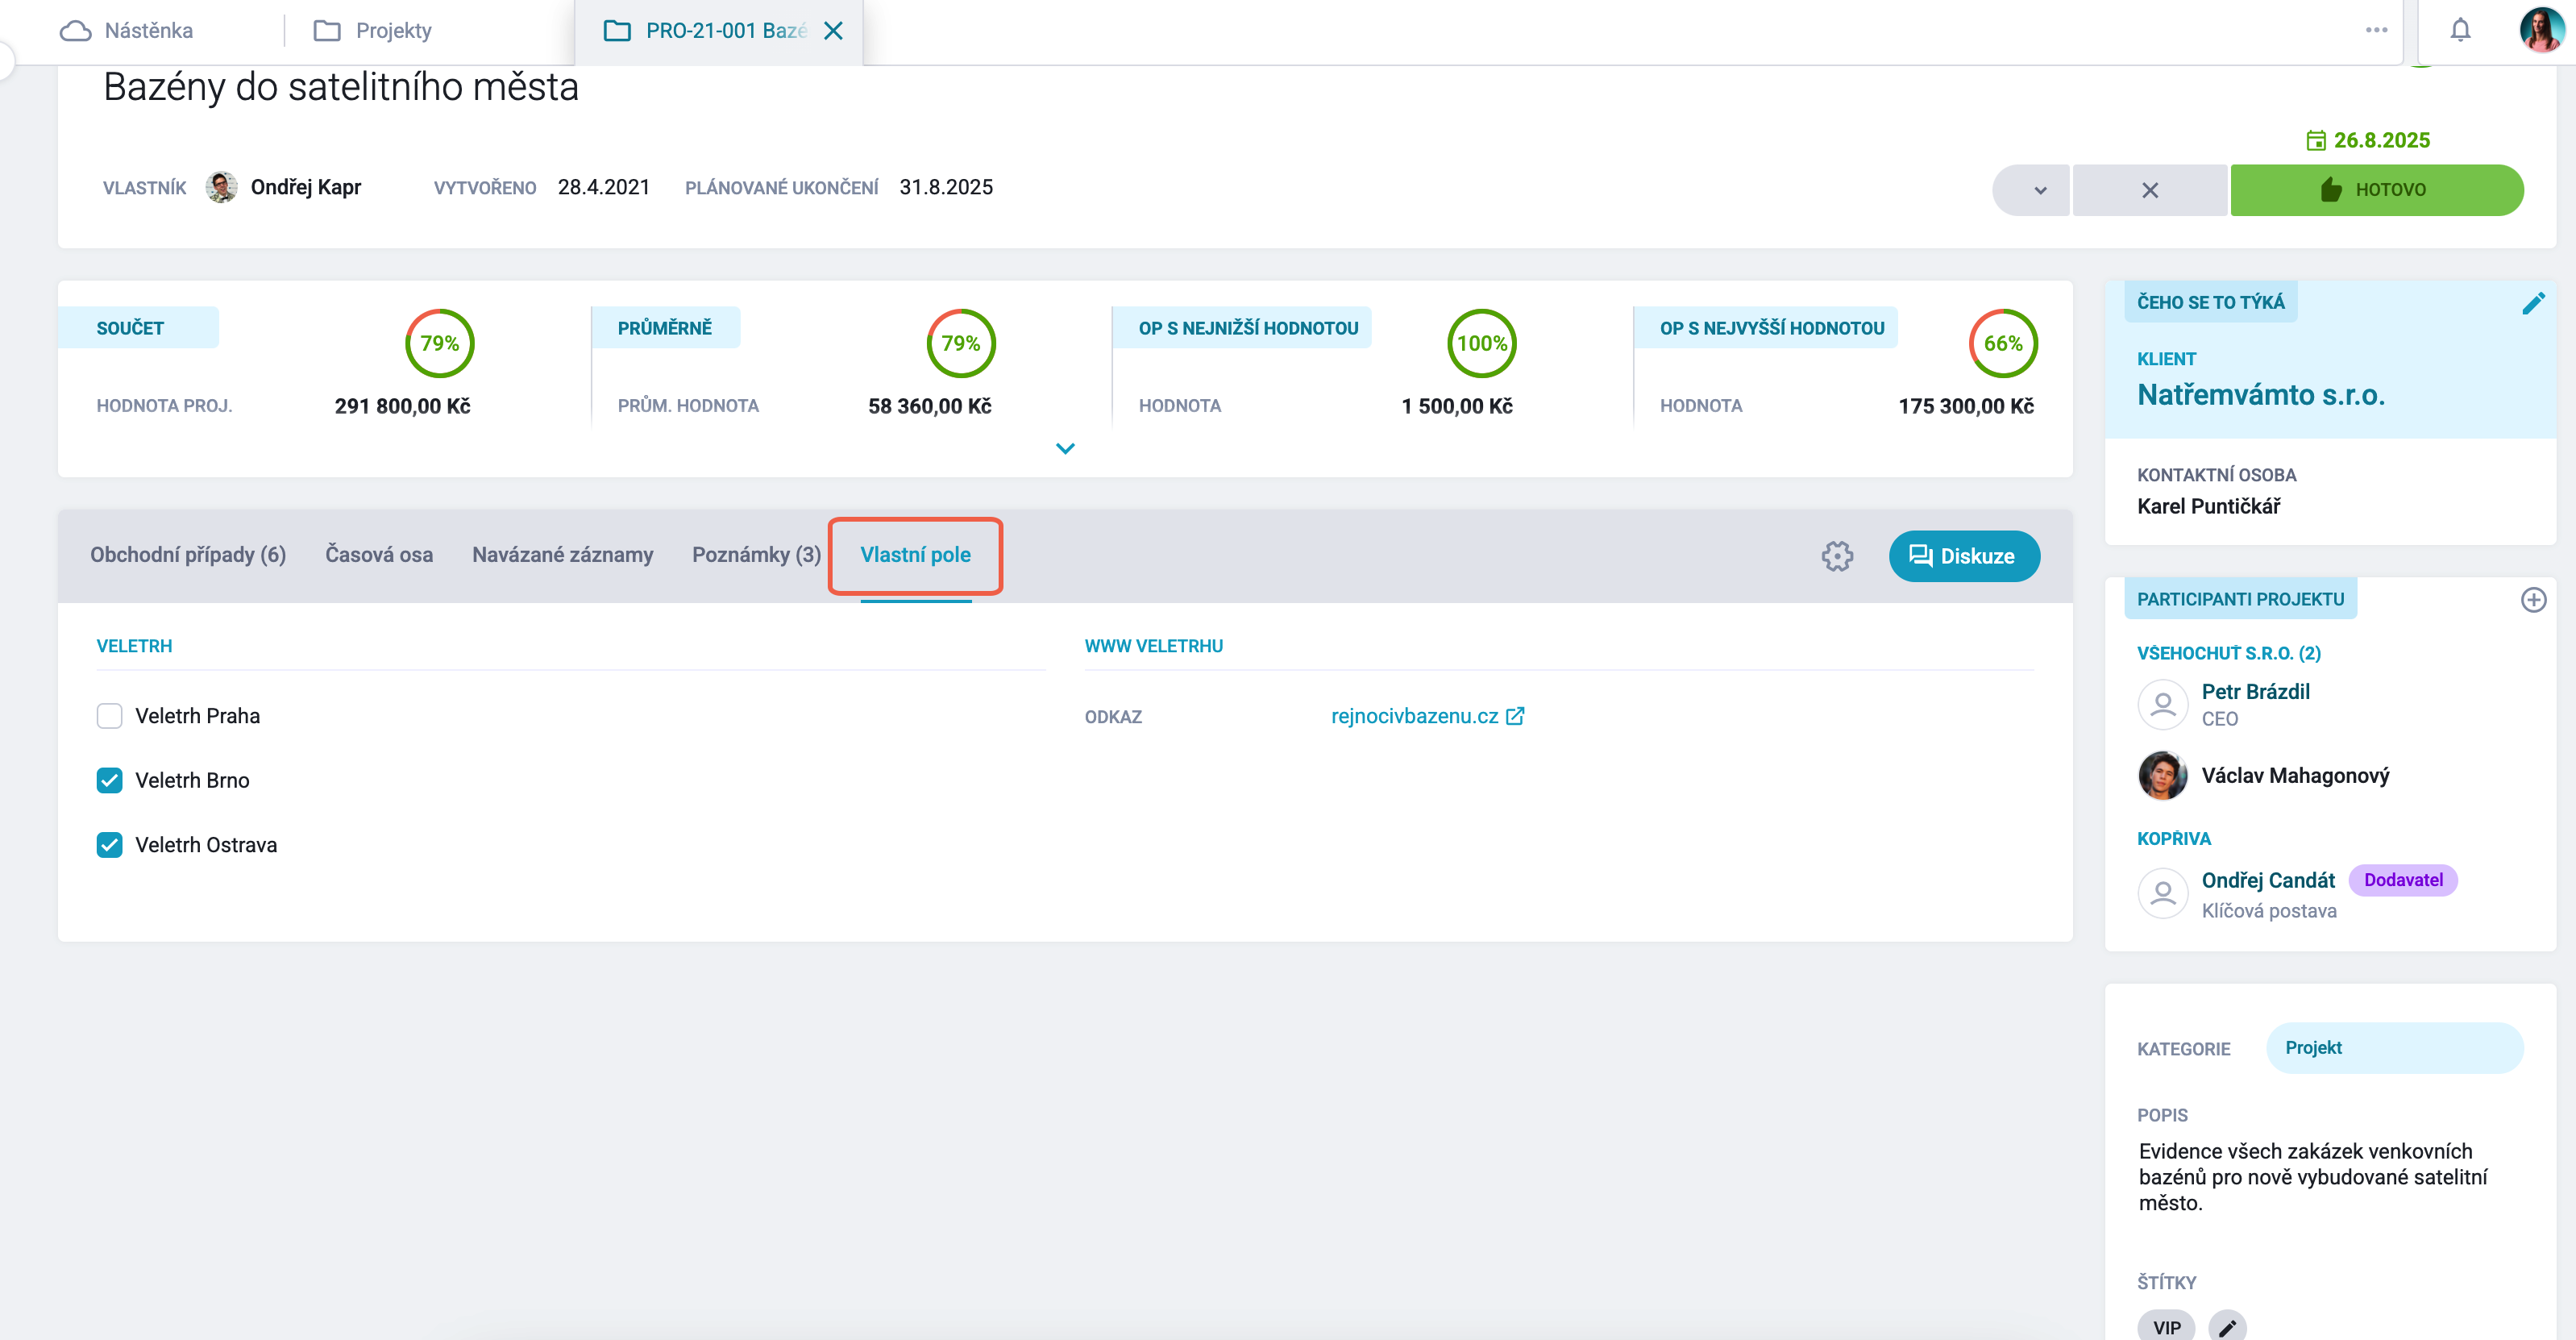Add project participant with plus icon
The image size is (2576, 1340).
(x=2533, y=600)
